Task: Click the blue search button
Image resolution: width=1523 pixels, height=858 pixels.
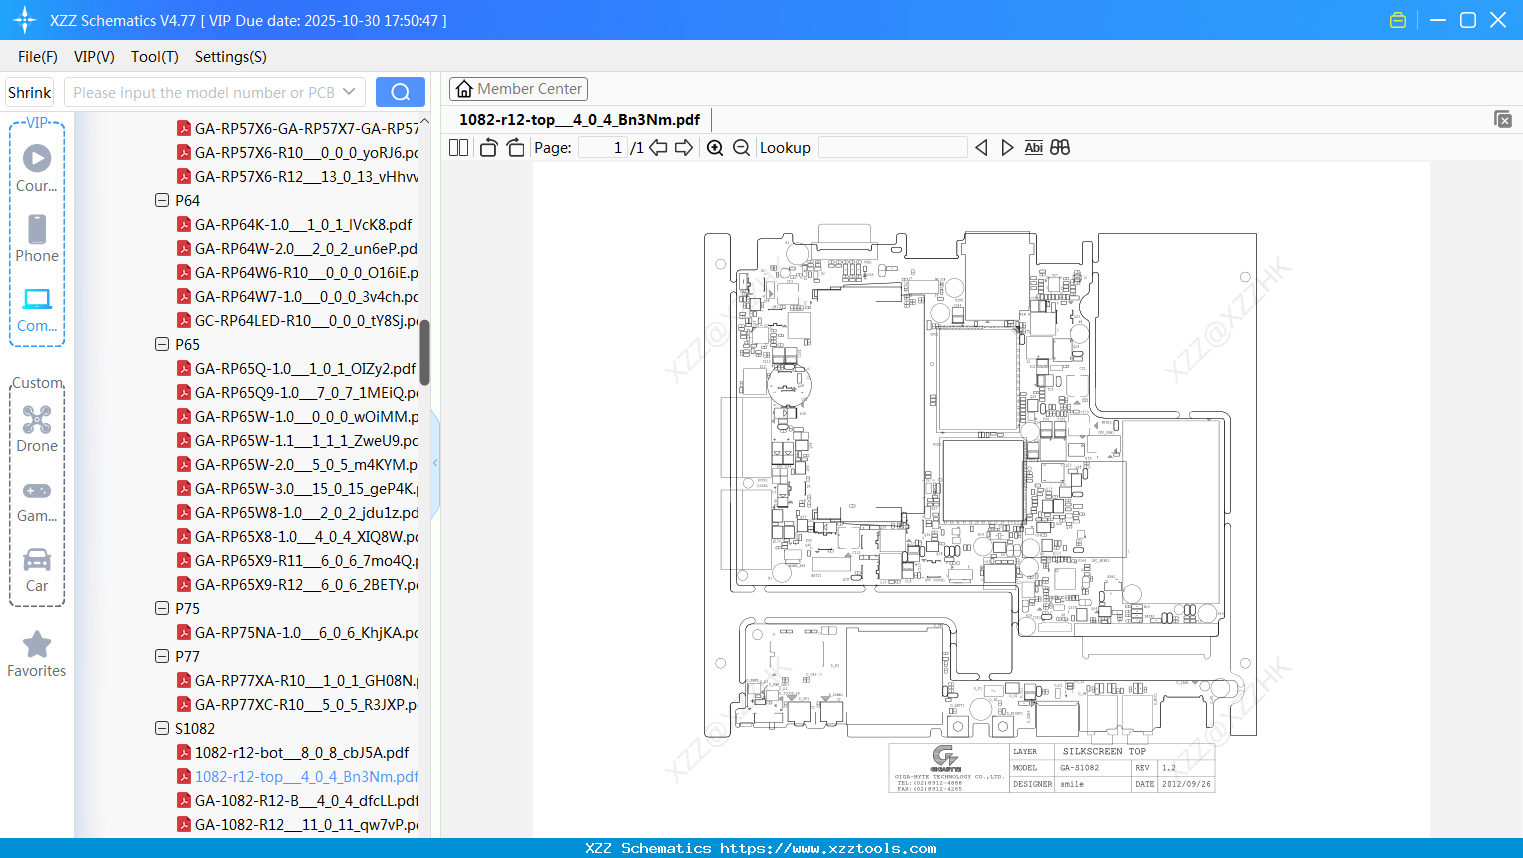Action: click(400, 92)
